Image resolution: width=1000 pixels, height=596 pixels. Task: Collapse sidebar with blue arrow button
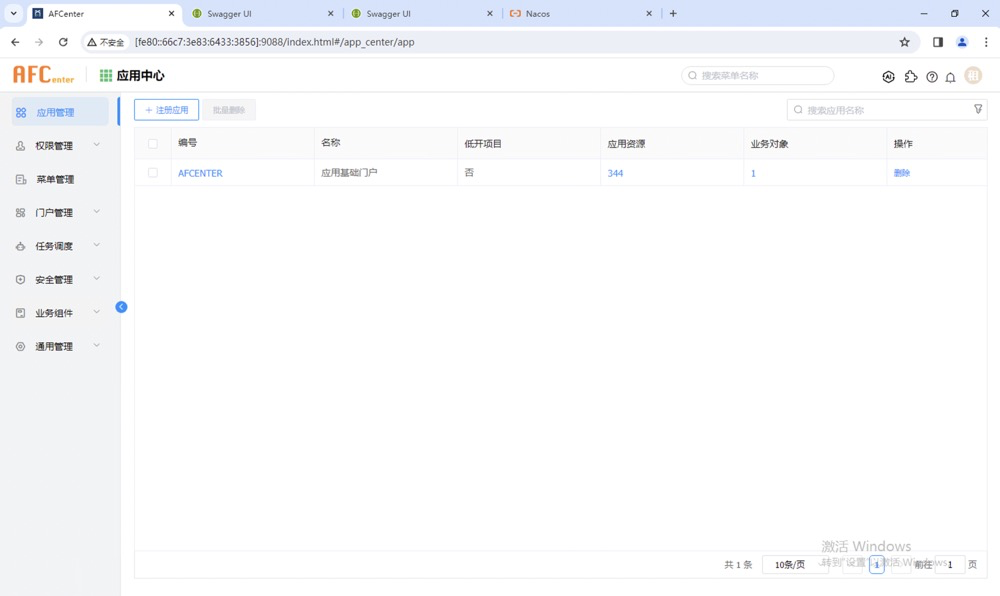121,307
